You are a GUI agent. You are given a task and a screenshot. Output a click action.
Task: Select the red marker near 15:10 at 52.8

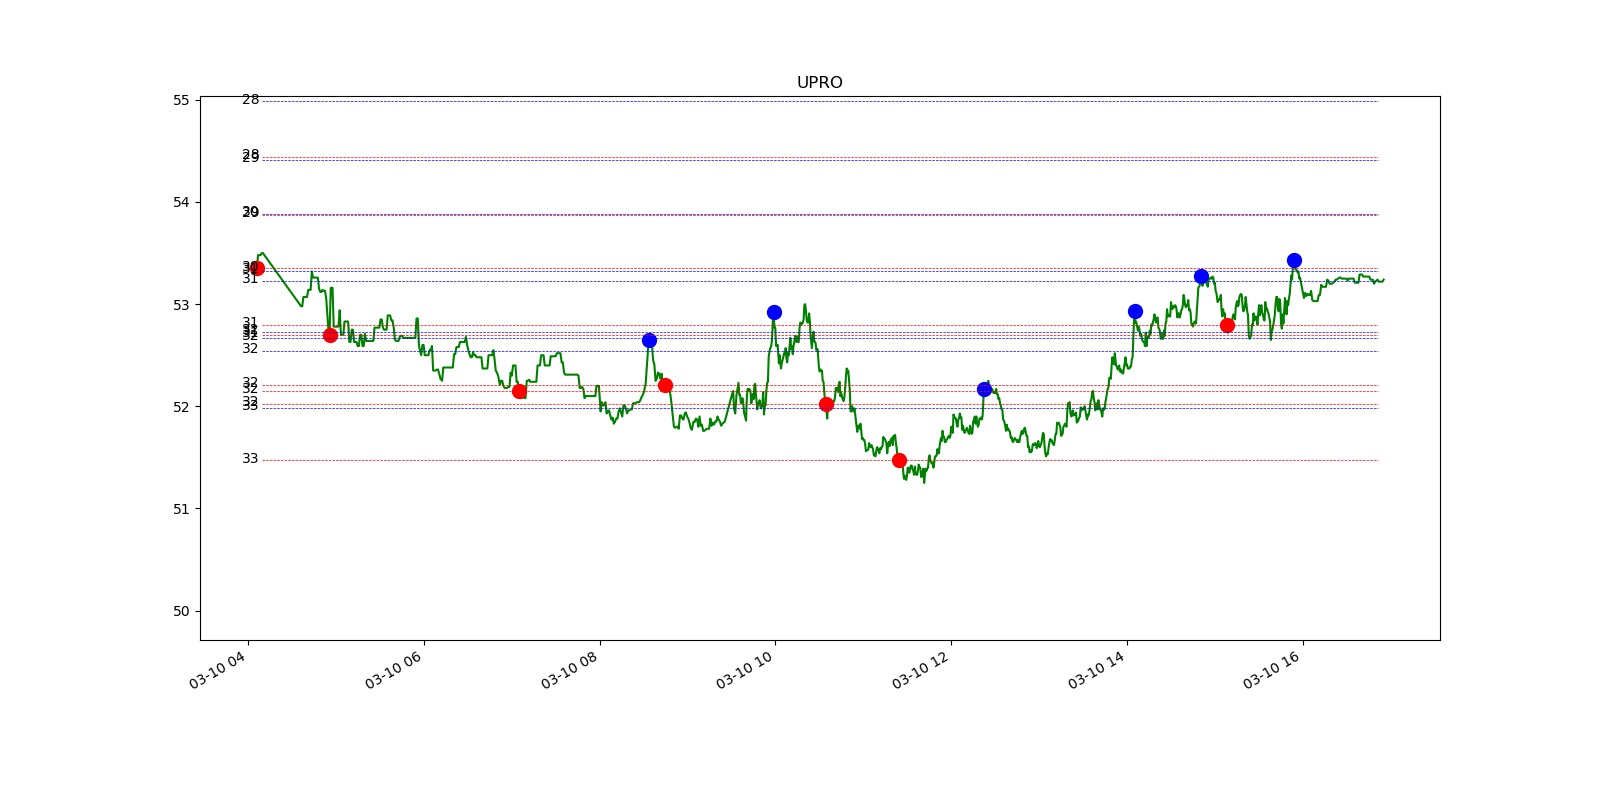coord(1227,325)
